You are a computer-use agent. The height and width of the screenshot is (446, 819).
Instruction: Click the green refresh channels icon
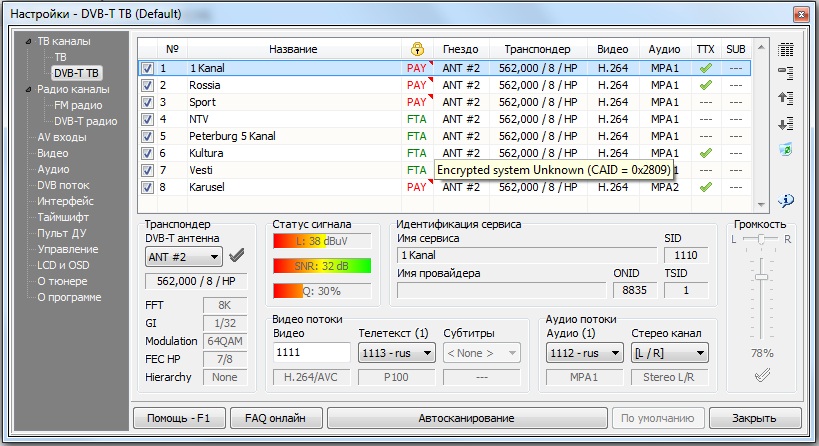[785, 148]
